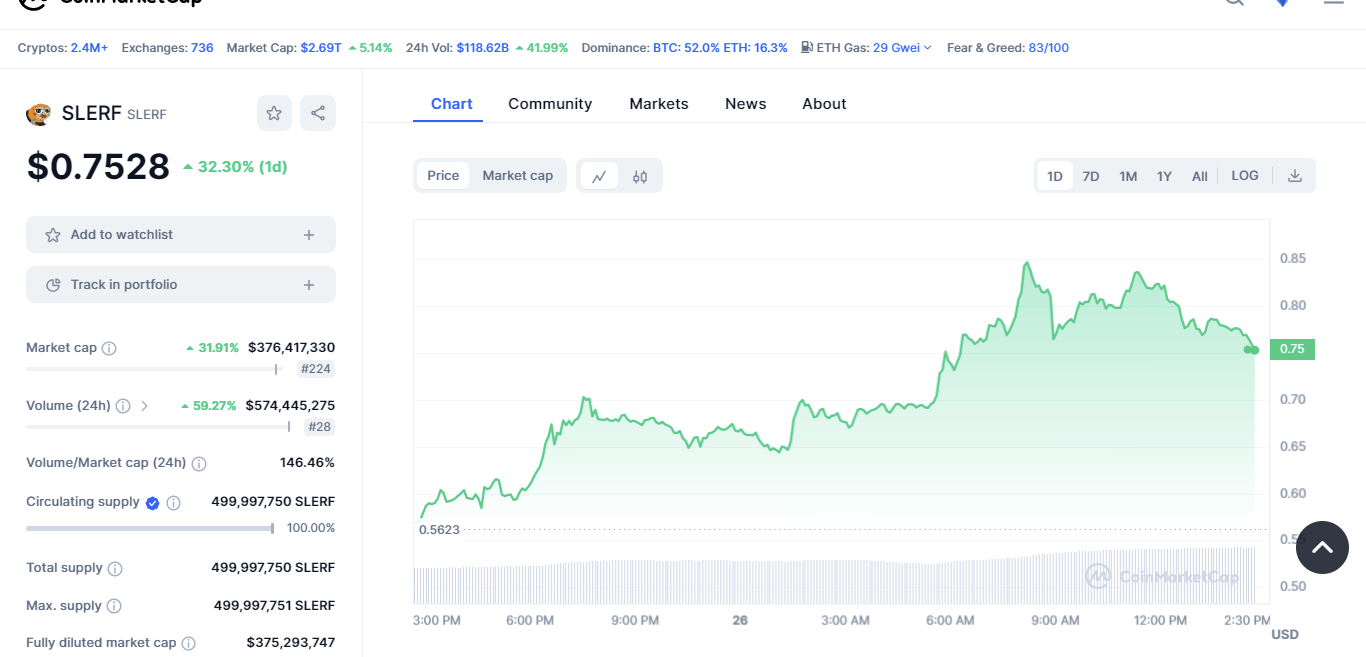Image resolution: width=1366 pixels, height=657 pixels.
Task: Toggle Market cap chart mode
Action: [518, 176]
